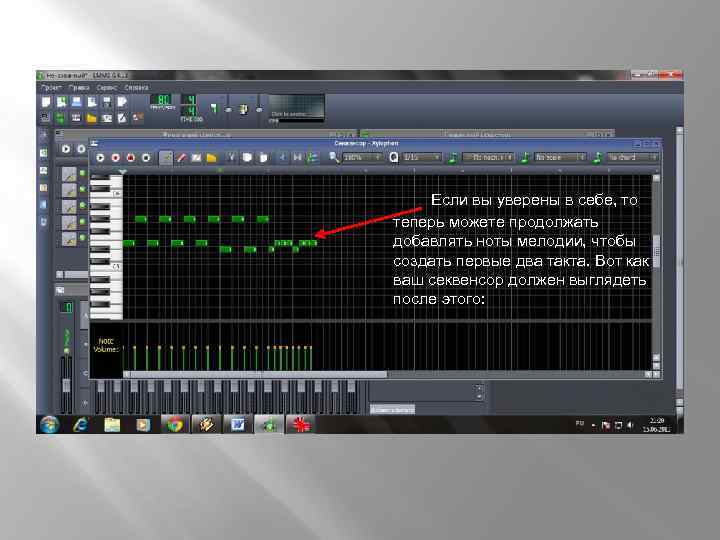Screen dimensions: 720x540
Task: Click the time signature numerator 4
Action: 190,100
